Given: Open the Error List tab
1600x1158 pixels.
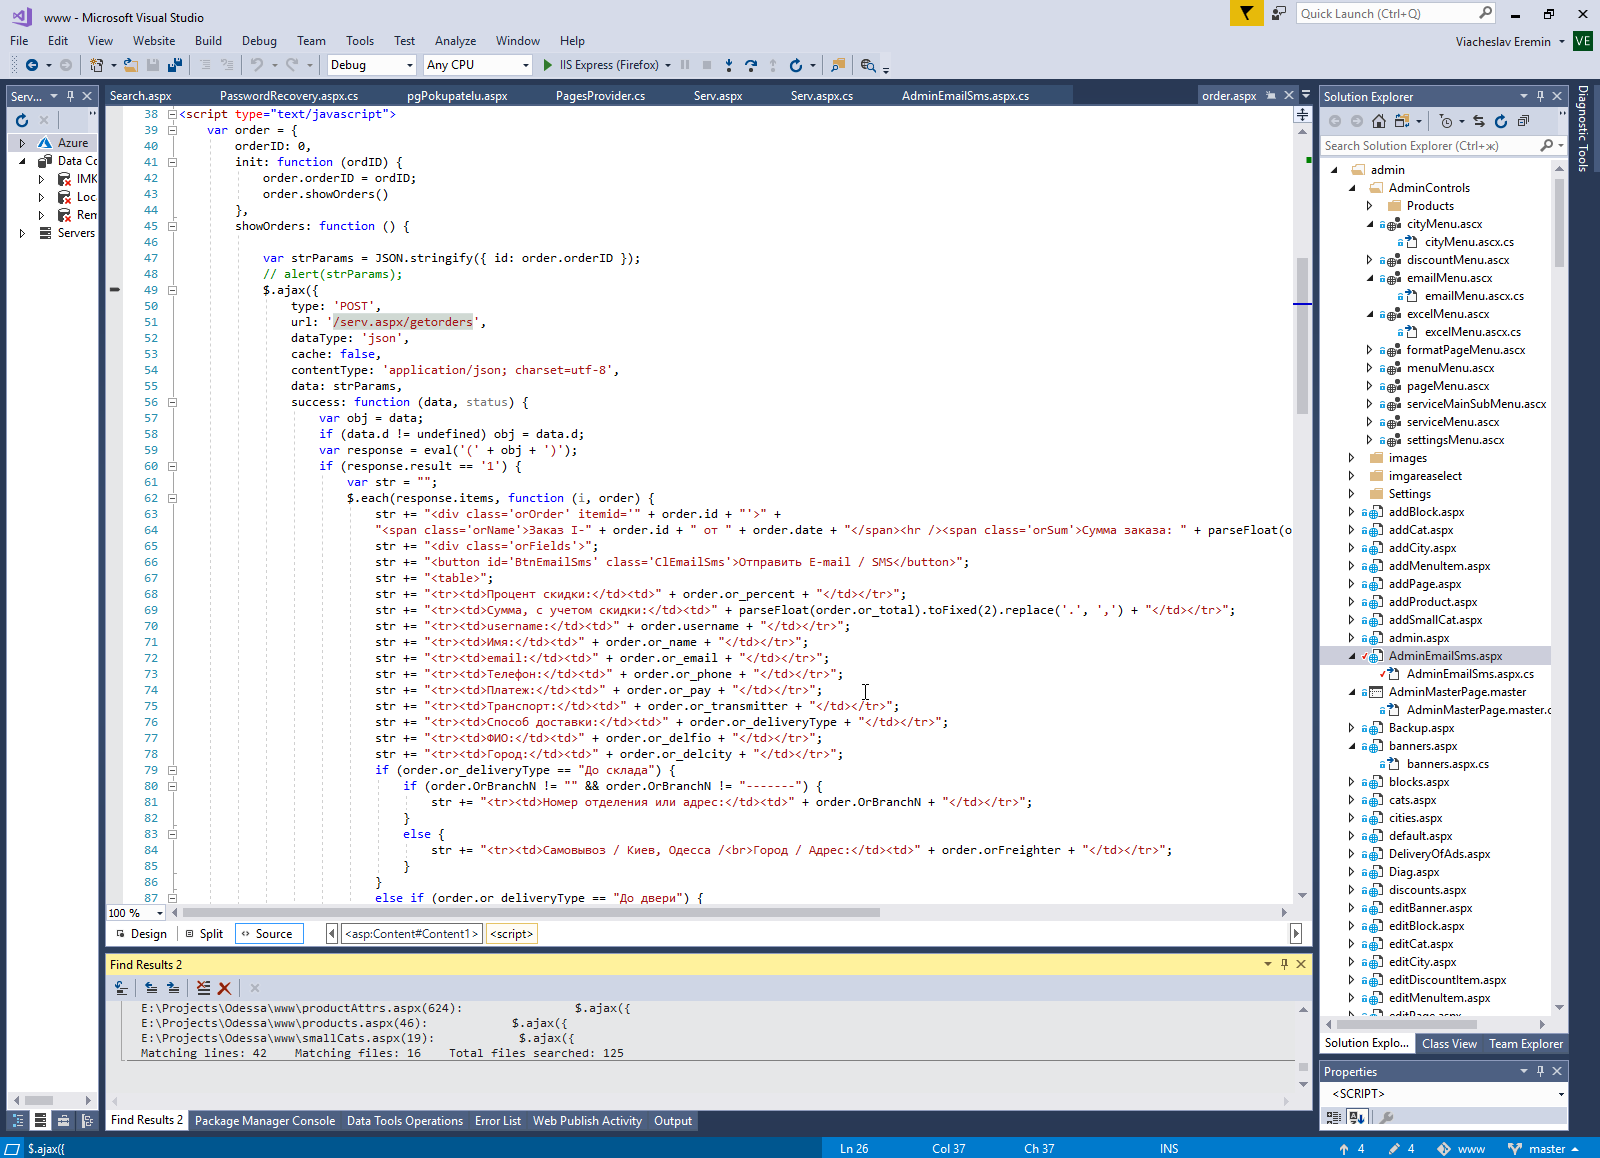Looking at the screenshot, I should pos(497,1121).
